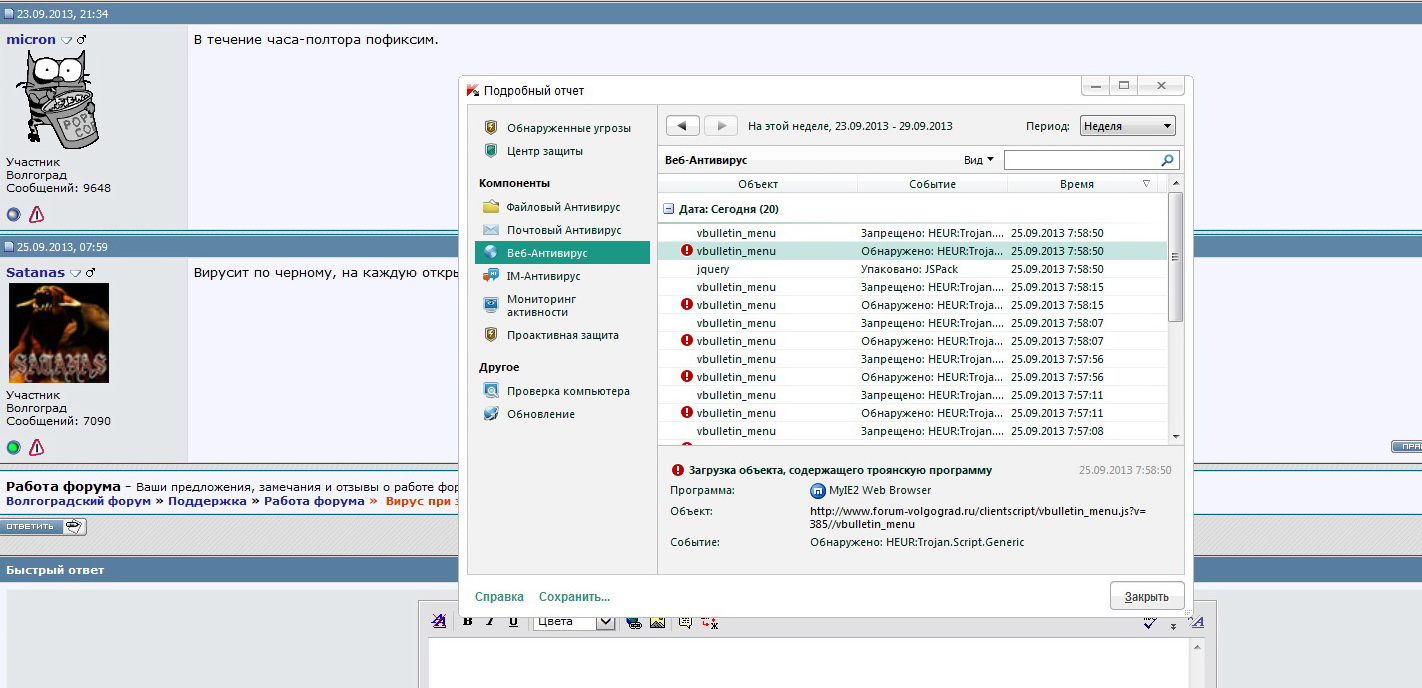Click report warning icon under micron's post
Viewport: 1422px width, 688px height.
[36, 214]
